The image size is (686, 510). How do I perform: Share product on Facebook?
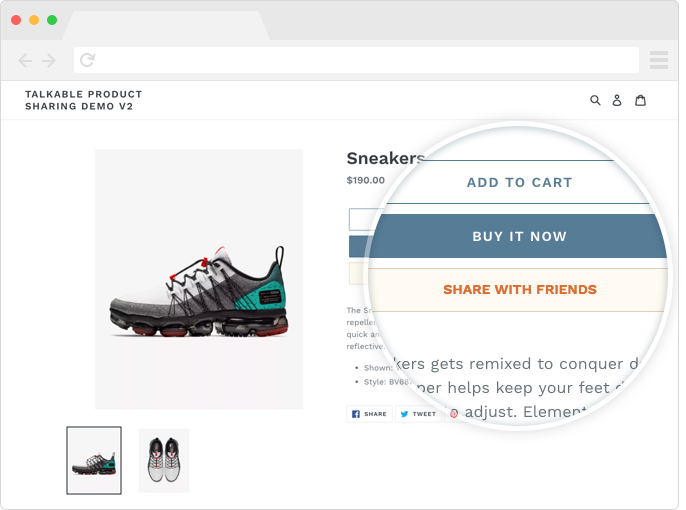(x=368, y=413)
